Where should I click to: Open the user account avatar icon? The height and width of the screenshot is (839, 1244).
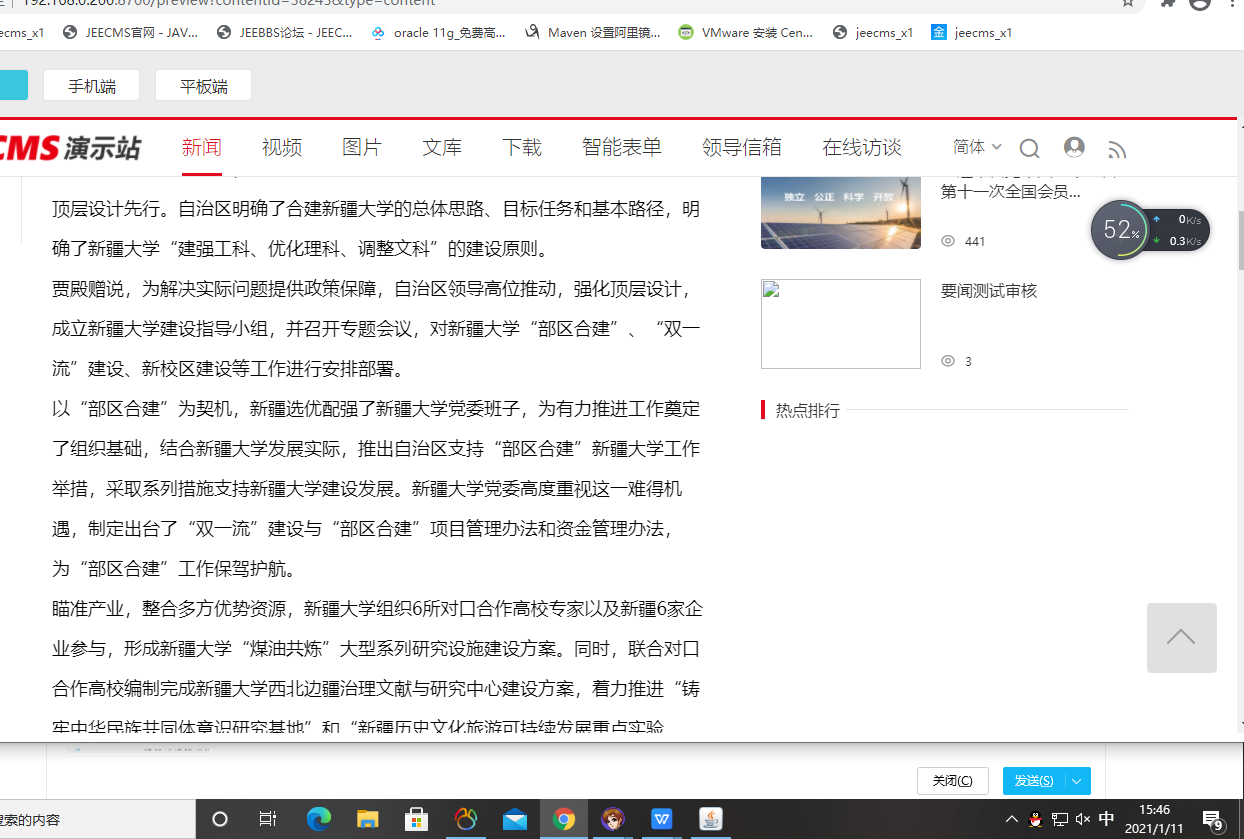(1074, 148)
